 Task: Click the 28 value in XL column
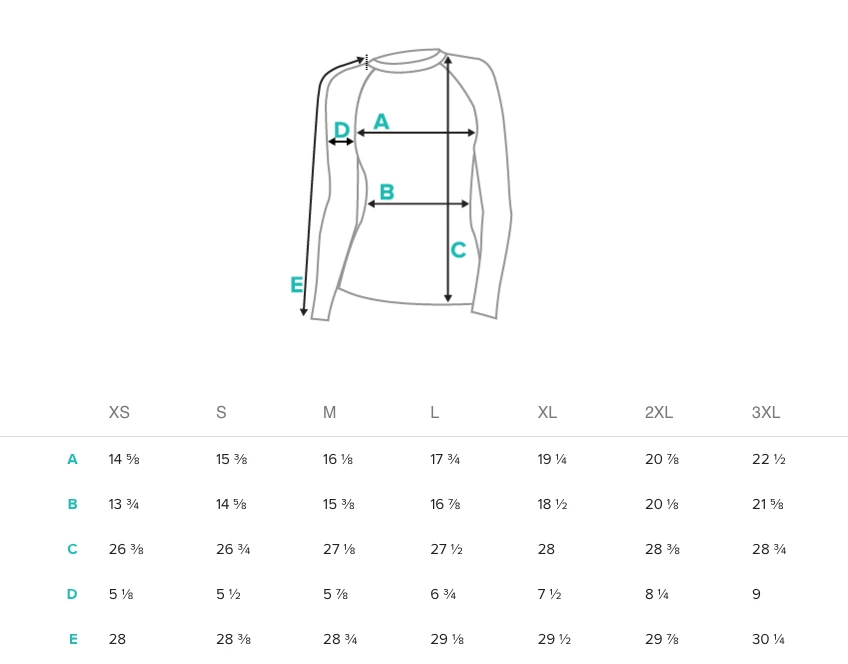546,549
